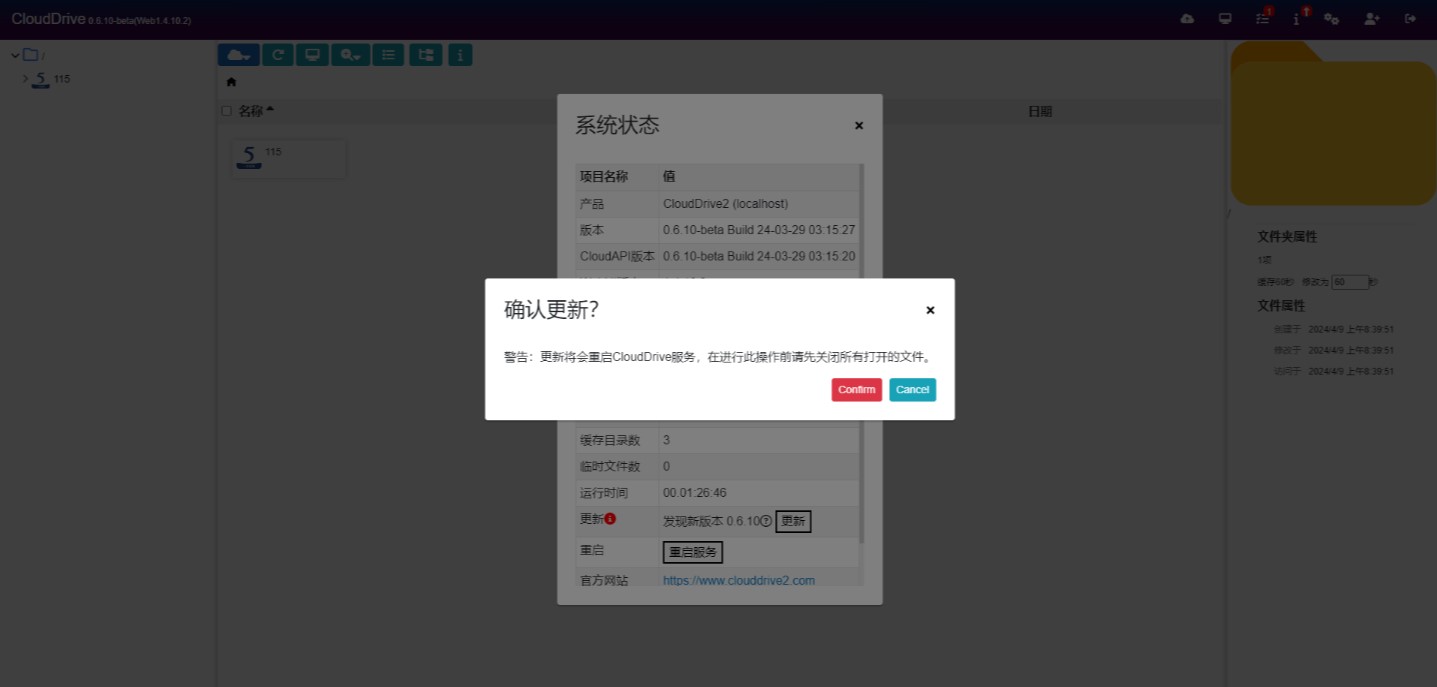This screenshot has height=687, width=1437.
Task: Cancel the update confirmation
Action: tap(912, 390)
